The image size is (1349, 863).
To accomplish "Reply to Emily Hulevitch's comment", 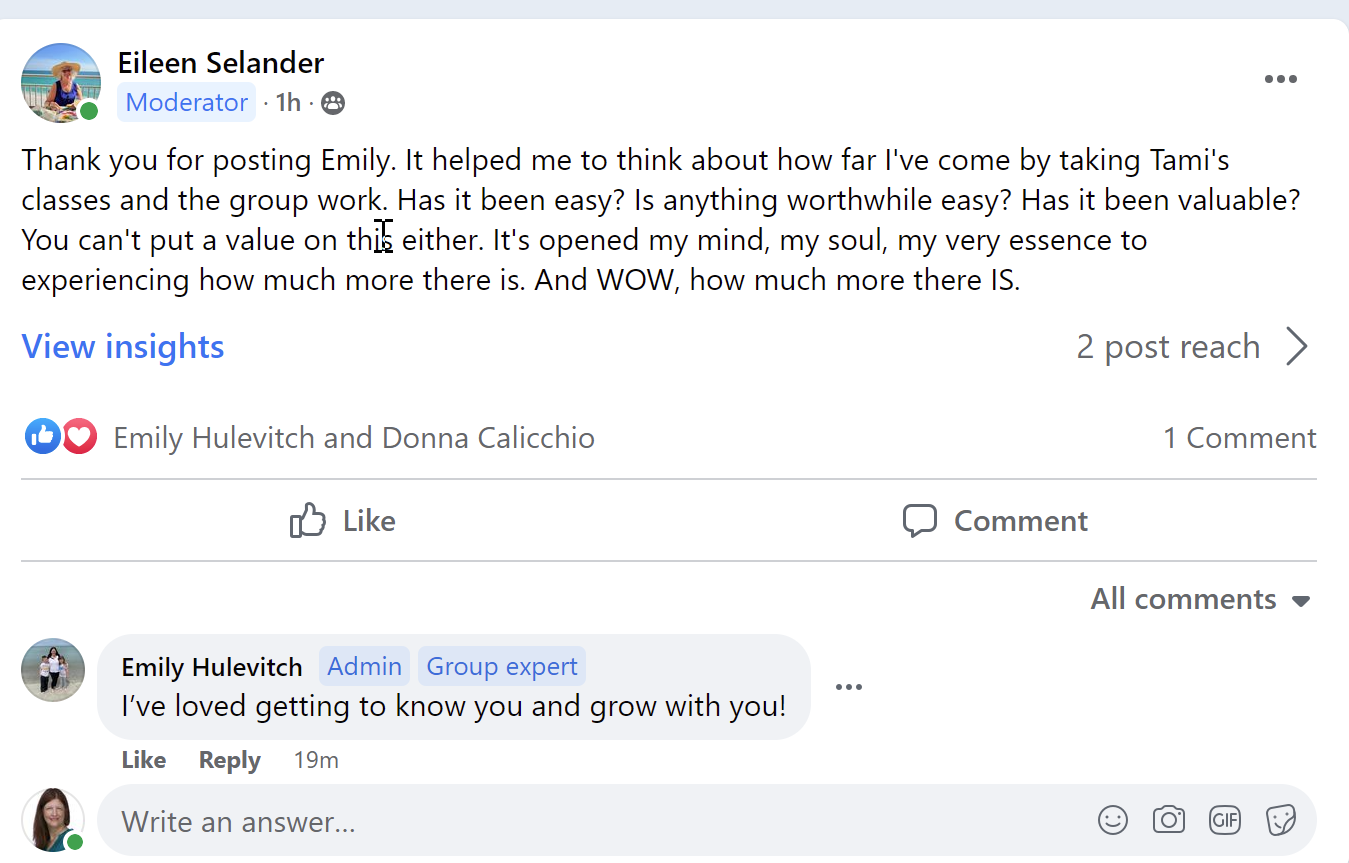I will pos(229,760).
